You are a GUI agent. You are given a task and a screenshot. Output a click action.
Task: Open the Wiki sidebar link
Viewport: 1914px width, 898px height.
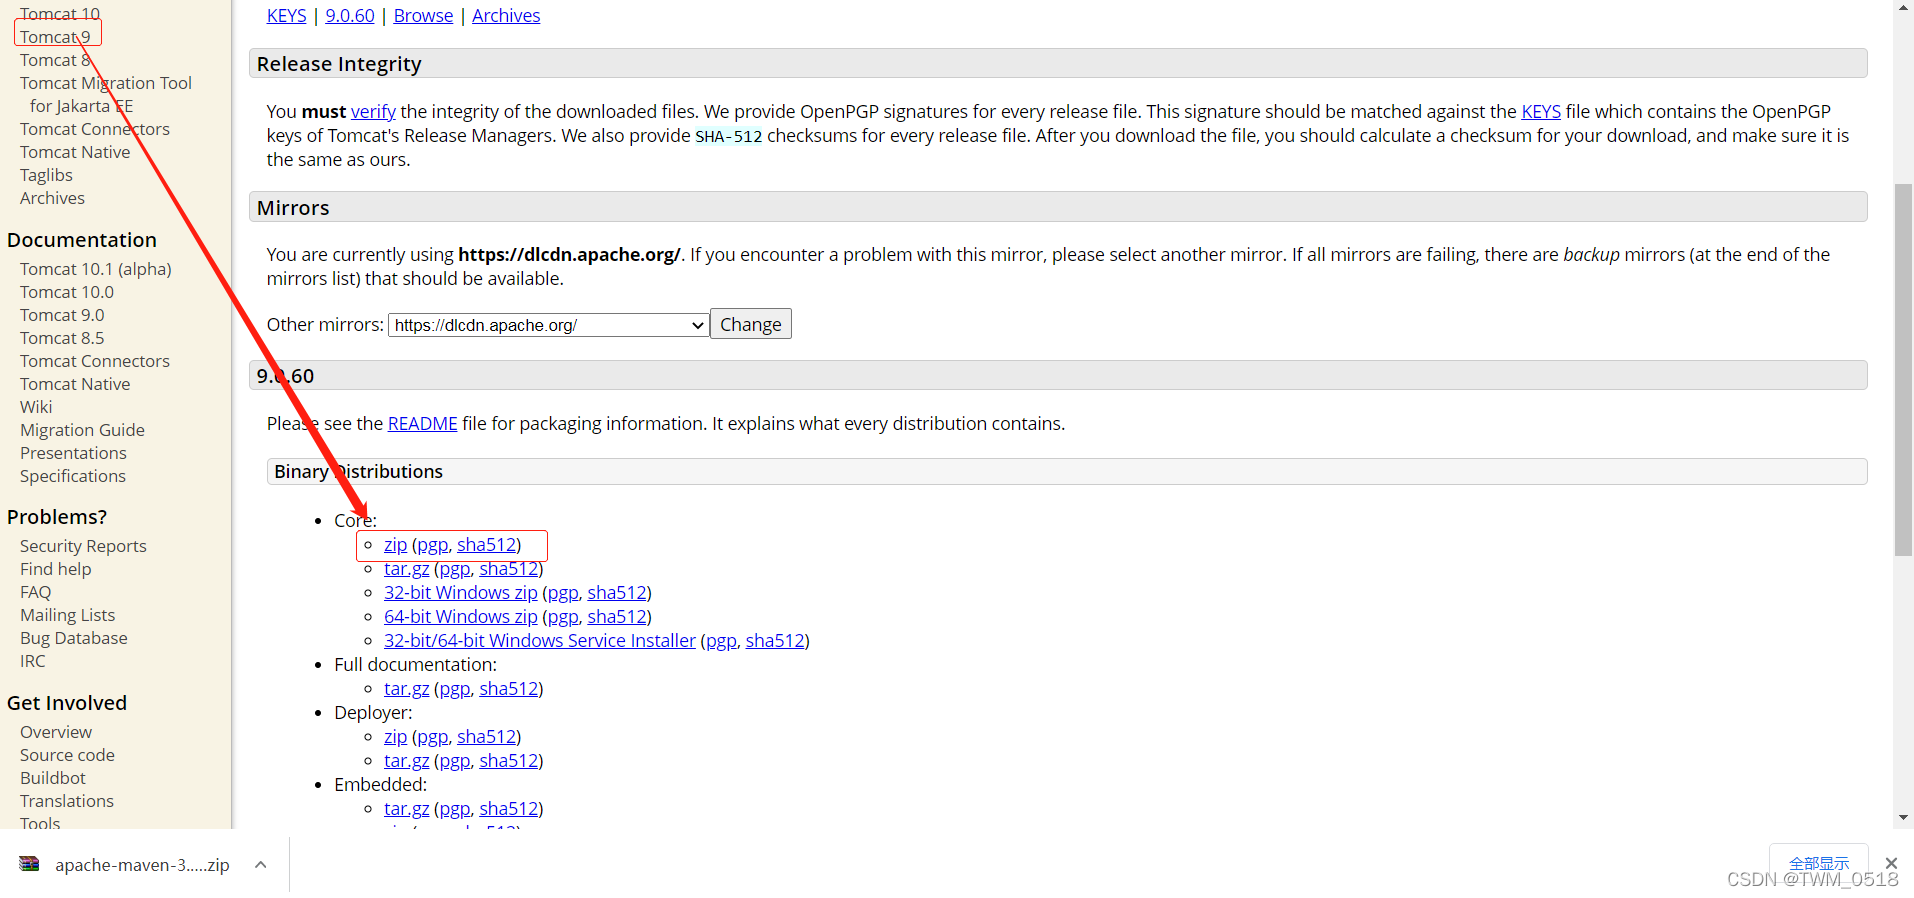point(36,407)
